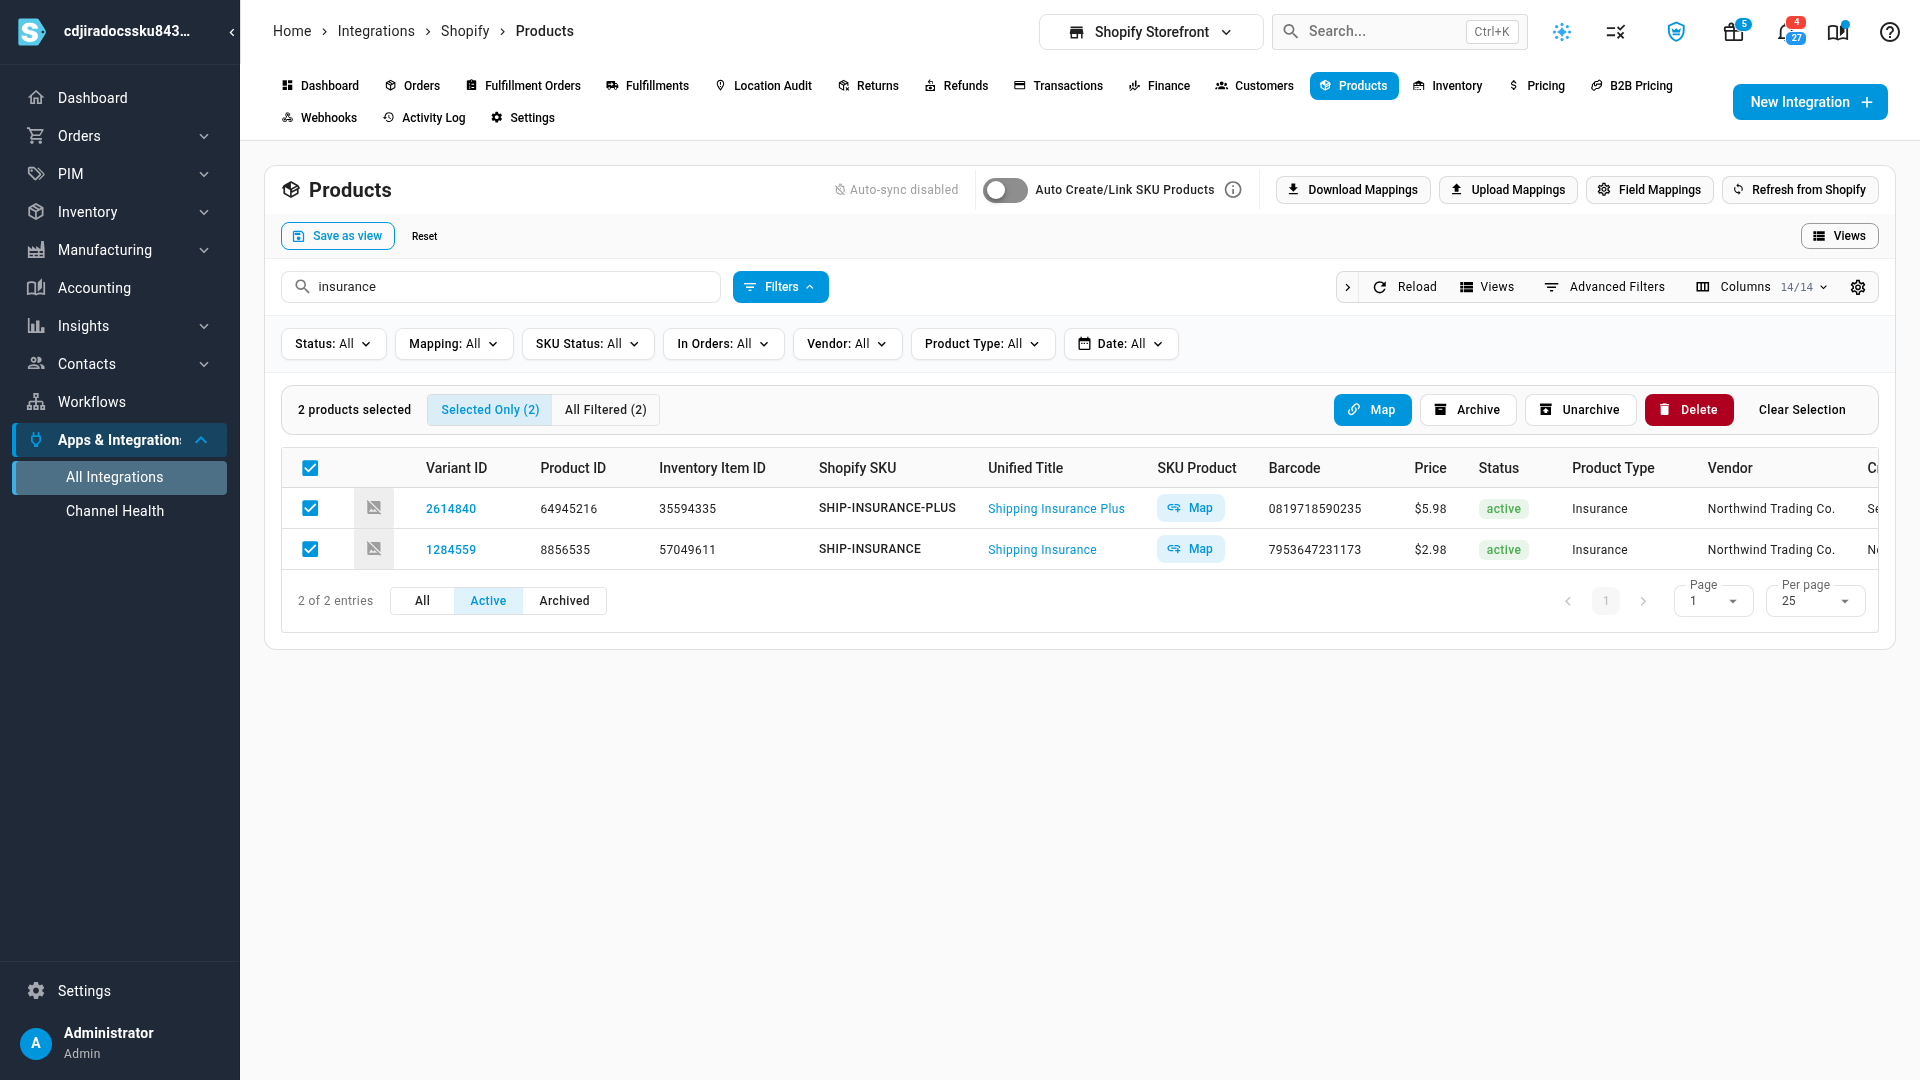
Task: Open the Fulfillment Orders tab
Action: [x=523, y=86]
